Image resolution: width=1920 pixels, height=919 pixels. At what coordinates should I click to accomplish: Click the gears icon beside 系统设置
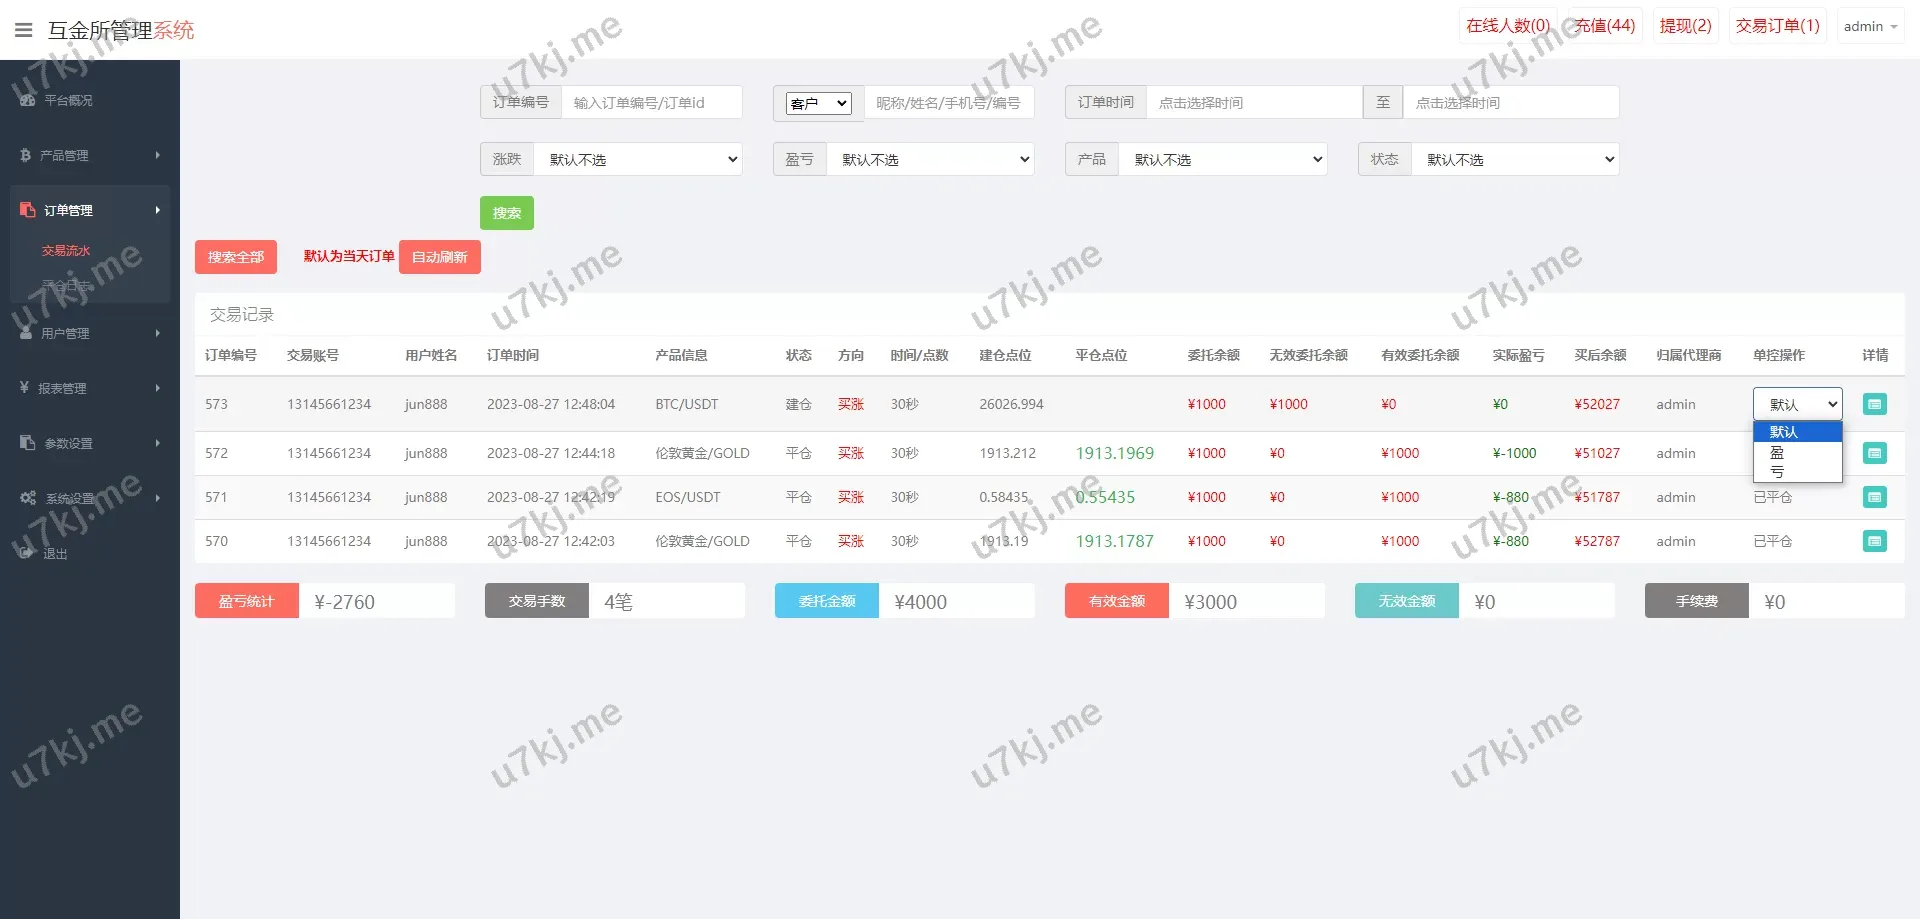point(28,498)
